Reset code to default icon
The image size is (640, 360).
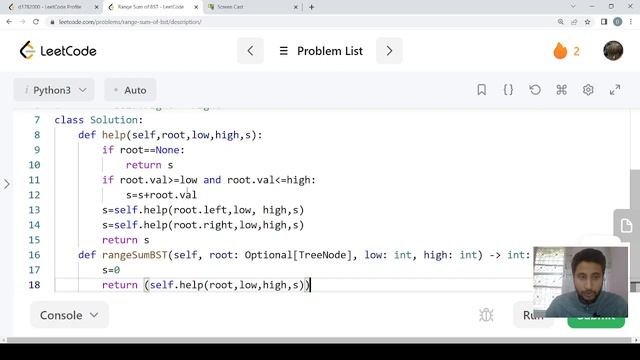click(535, 90)
